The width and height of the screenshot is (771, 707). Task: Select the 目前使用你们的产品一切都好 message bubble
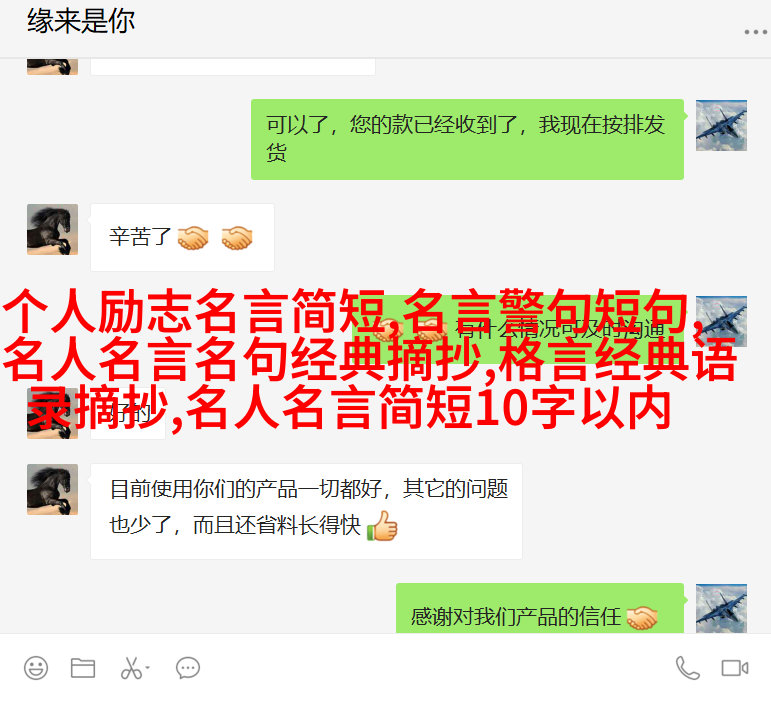pos(306,511)
